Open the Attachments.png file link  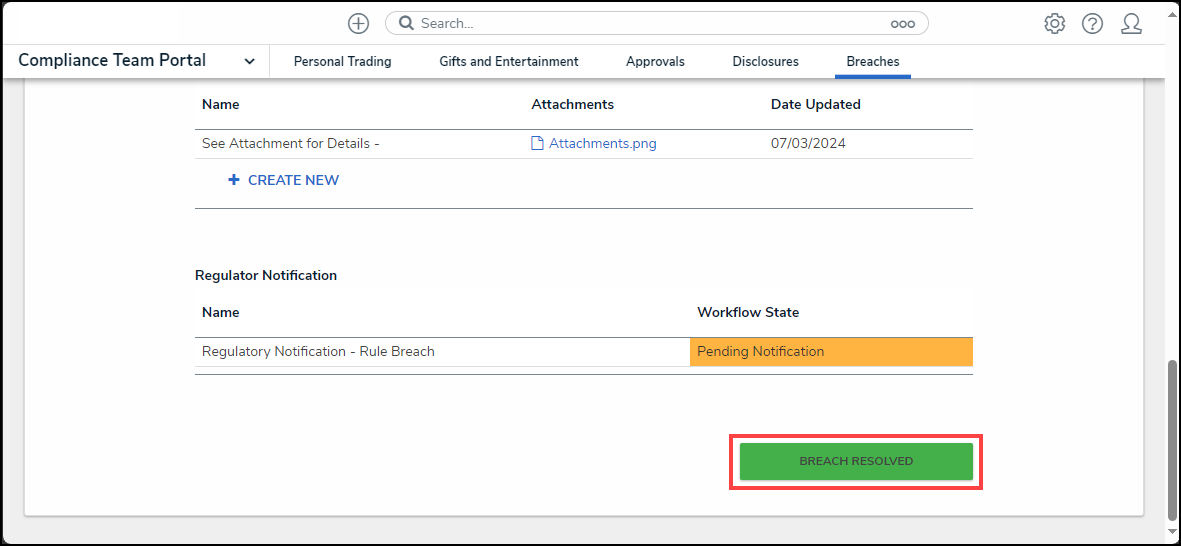click(602, 143)
